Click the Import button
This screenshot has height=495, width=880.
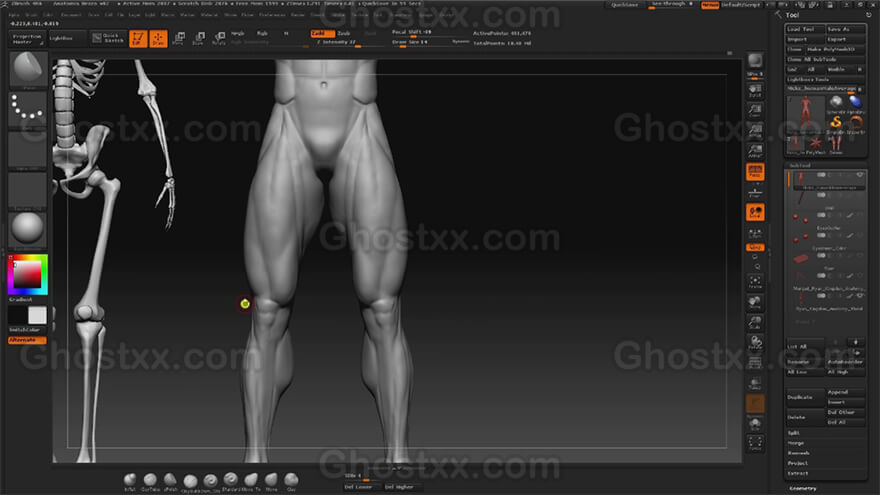pyautogui.click(x=805, y=39)
